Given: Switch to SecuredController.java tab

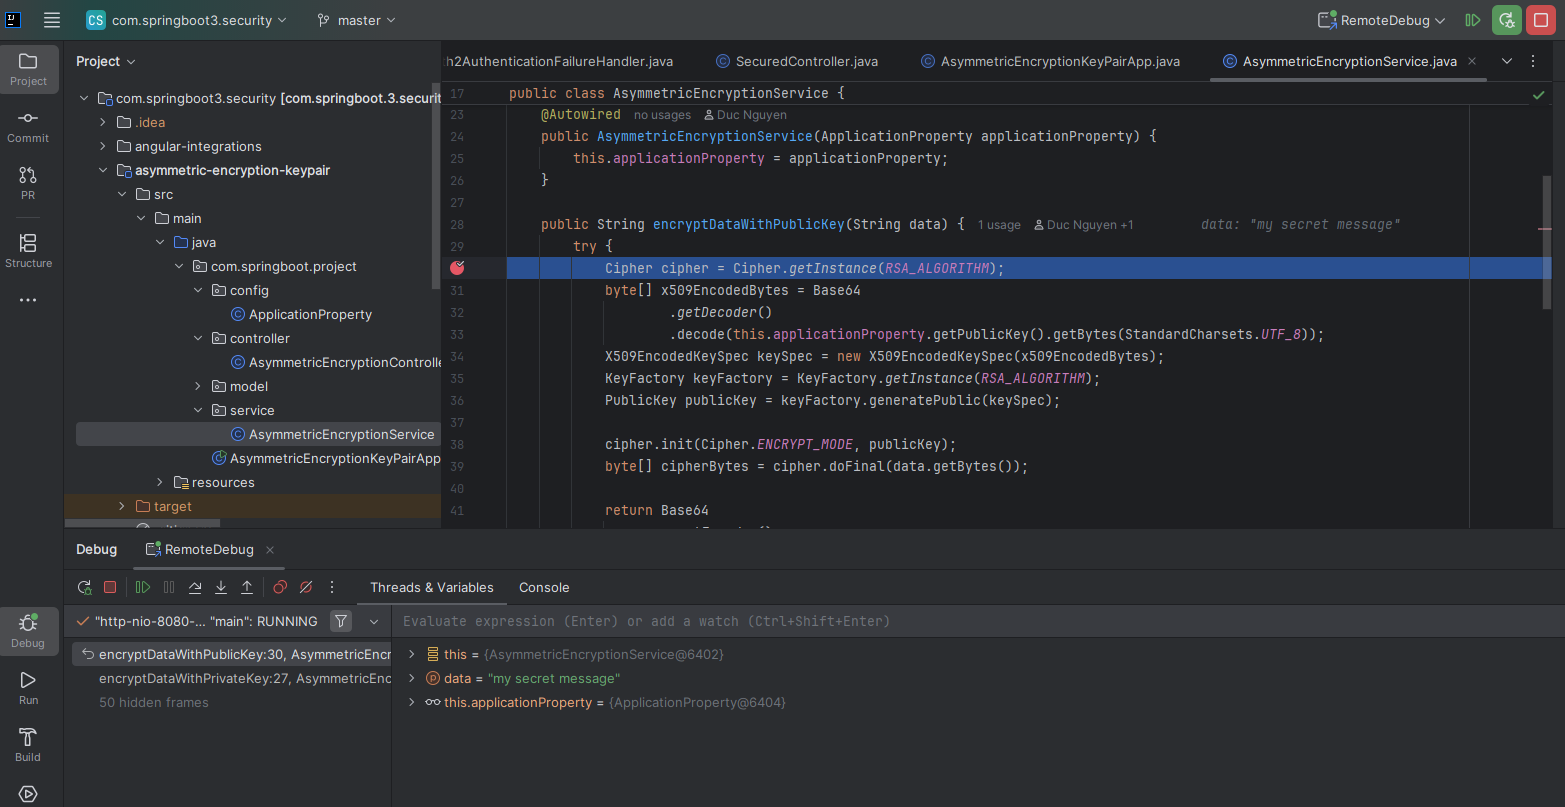Looking at the screenshot, I should click(796, 61).
